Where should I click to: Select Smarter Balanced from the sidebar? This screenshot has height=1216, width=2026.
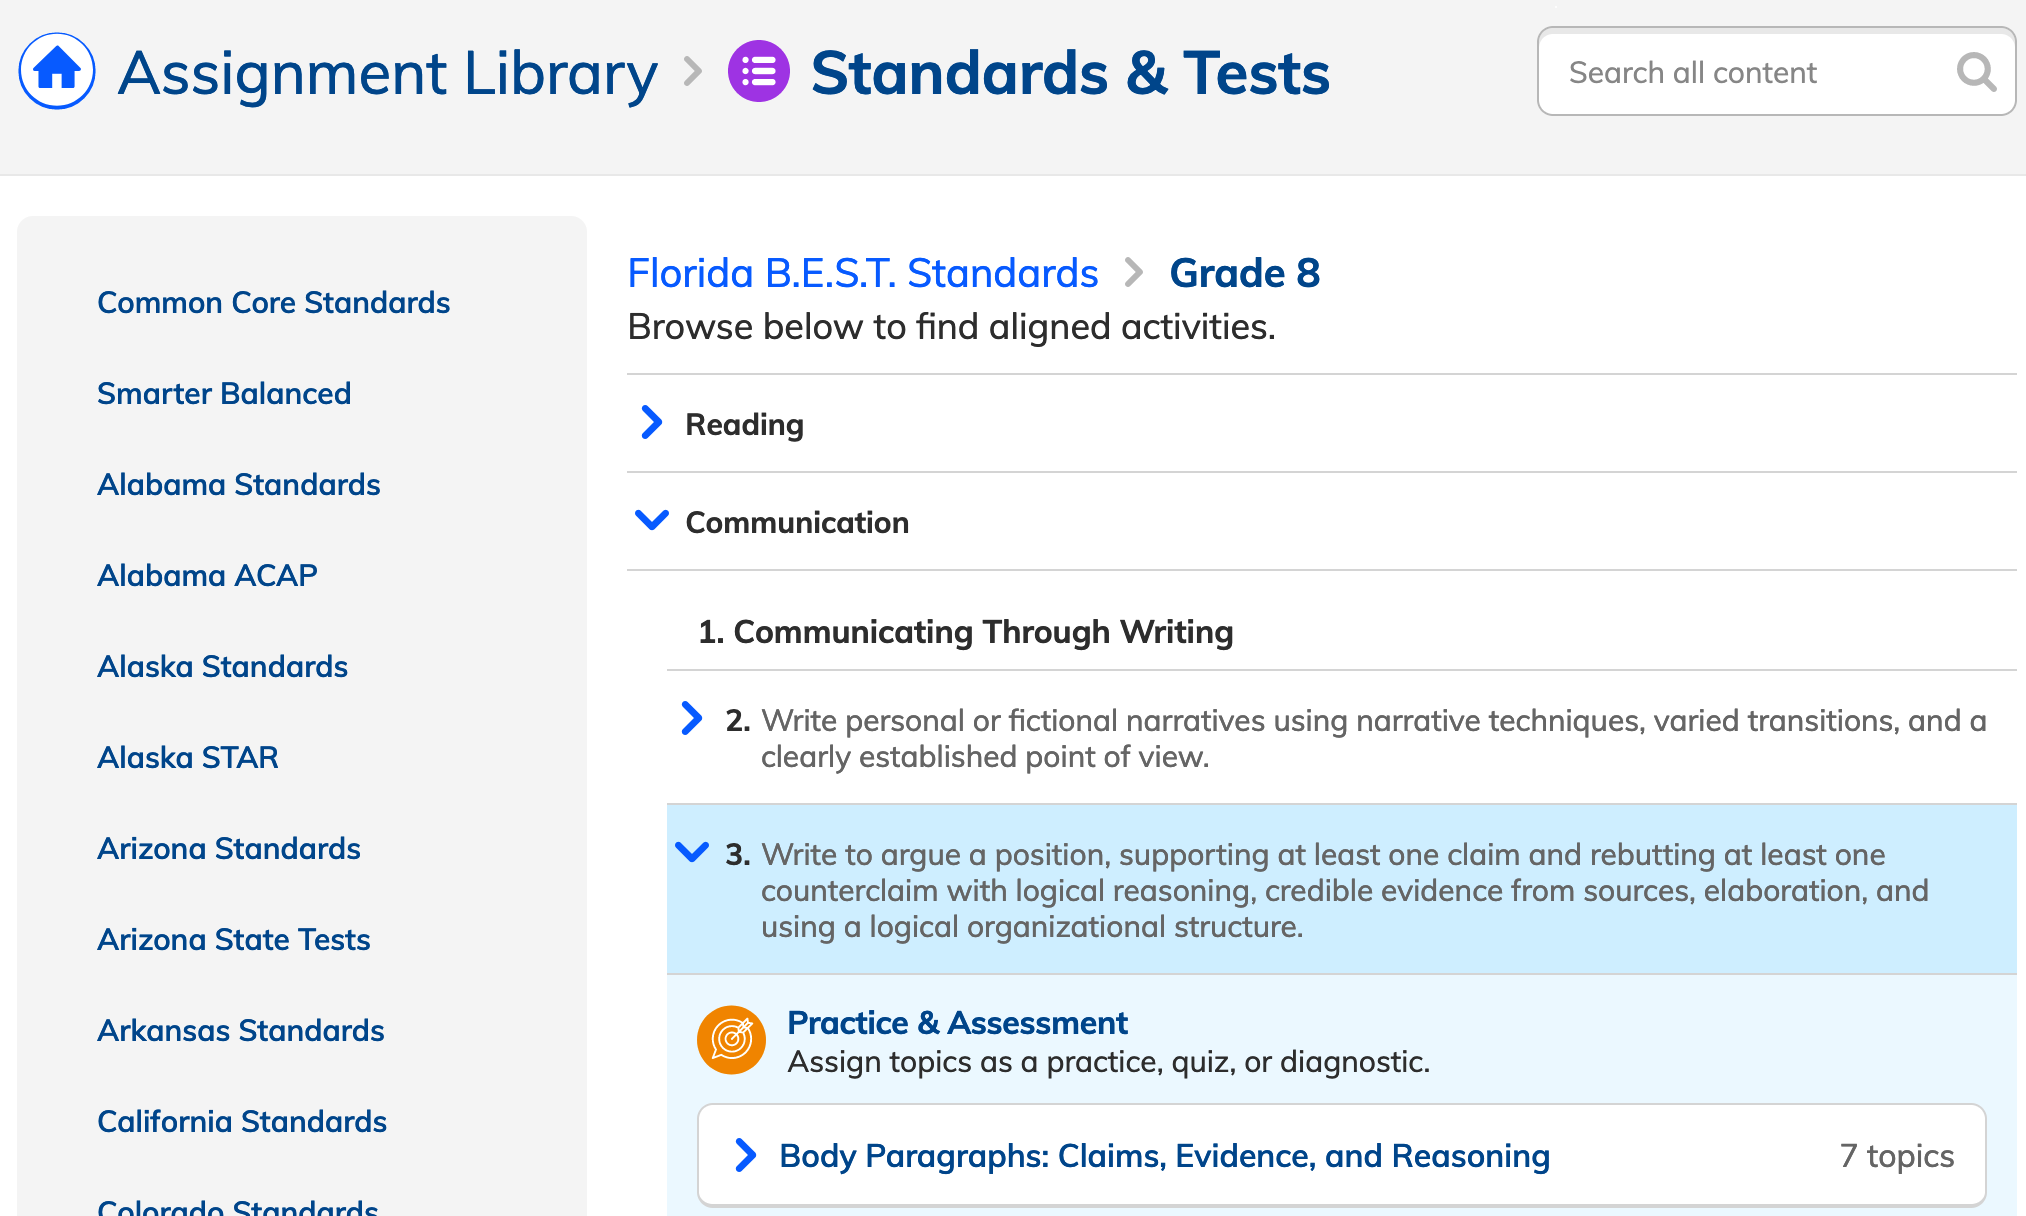(x=224, y=393)
